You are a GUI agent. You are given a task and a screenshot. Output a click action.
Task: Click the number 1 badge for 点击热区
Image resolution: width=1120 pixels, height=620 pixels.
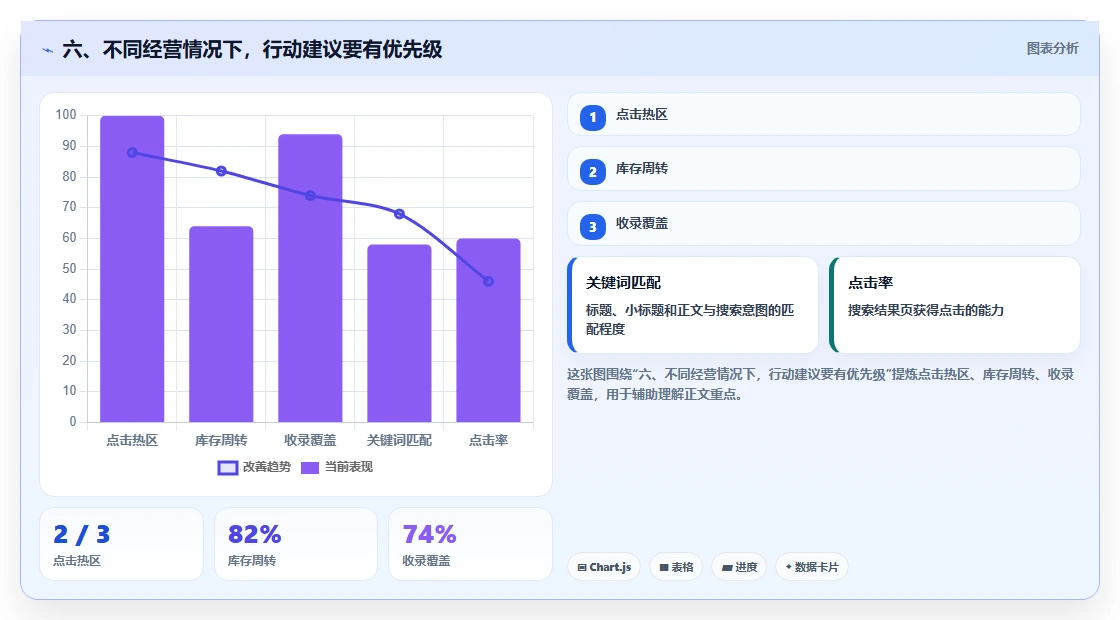click(x=592, y=118)
